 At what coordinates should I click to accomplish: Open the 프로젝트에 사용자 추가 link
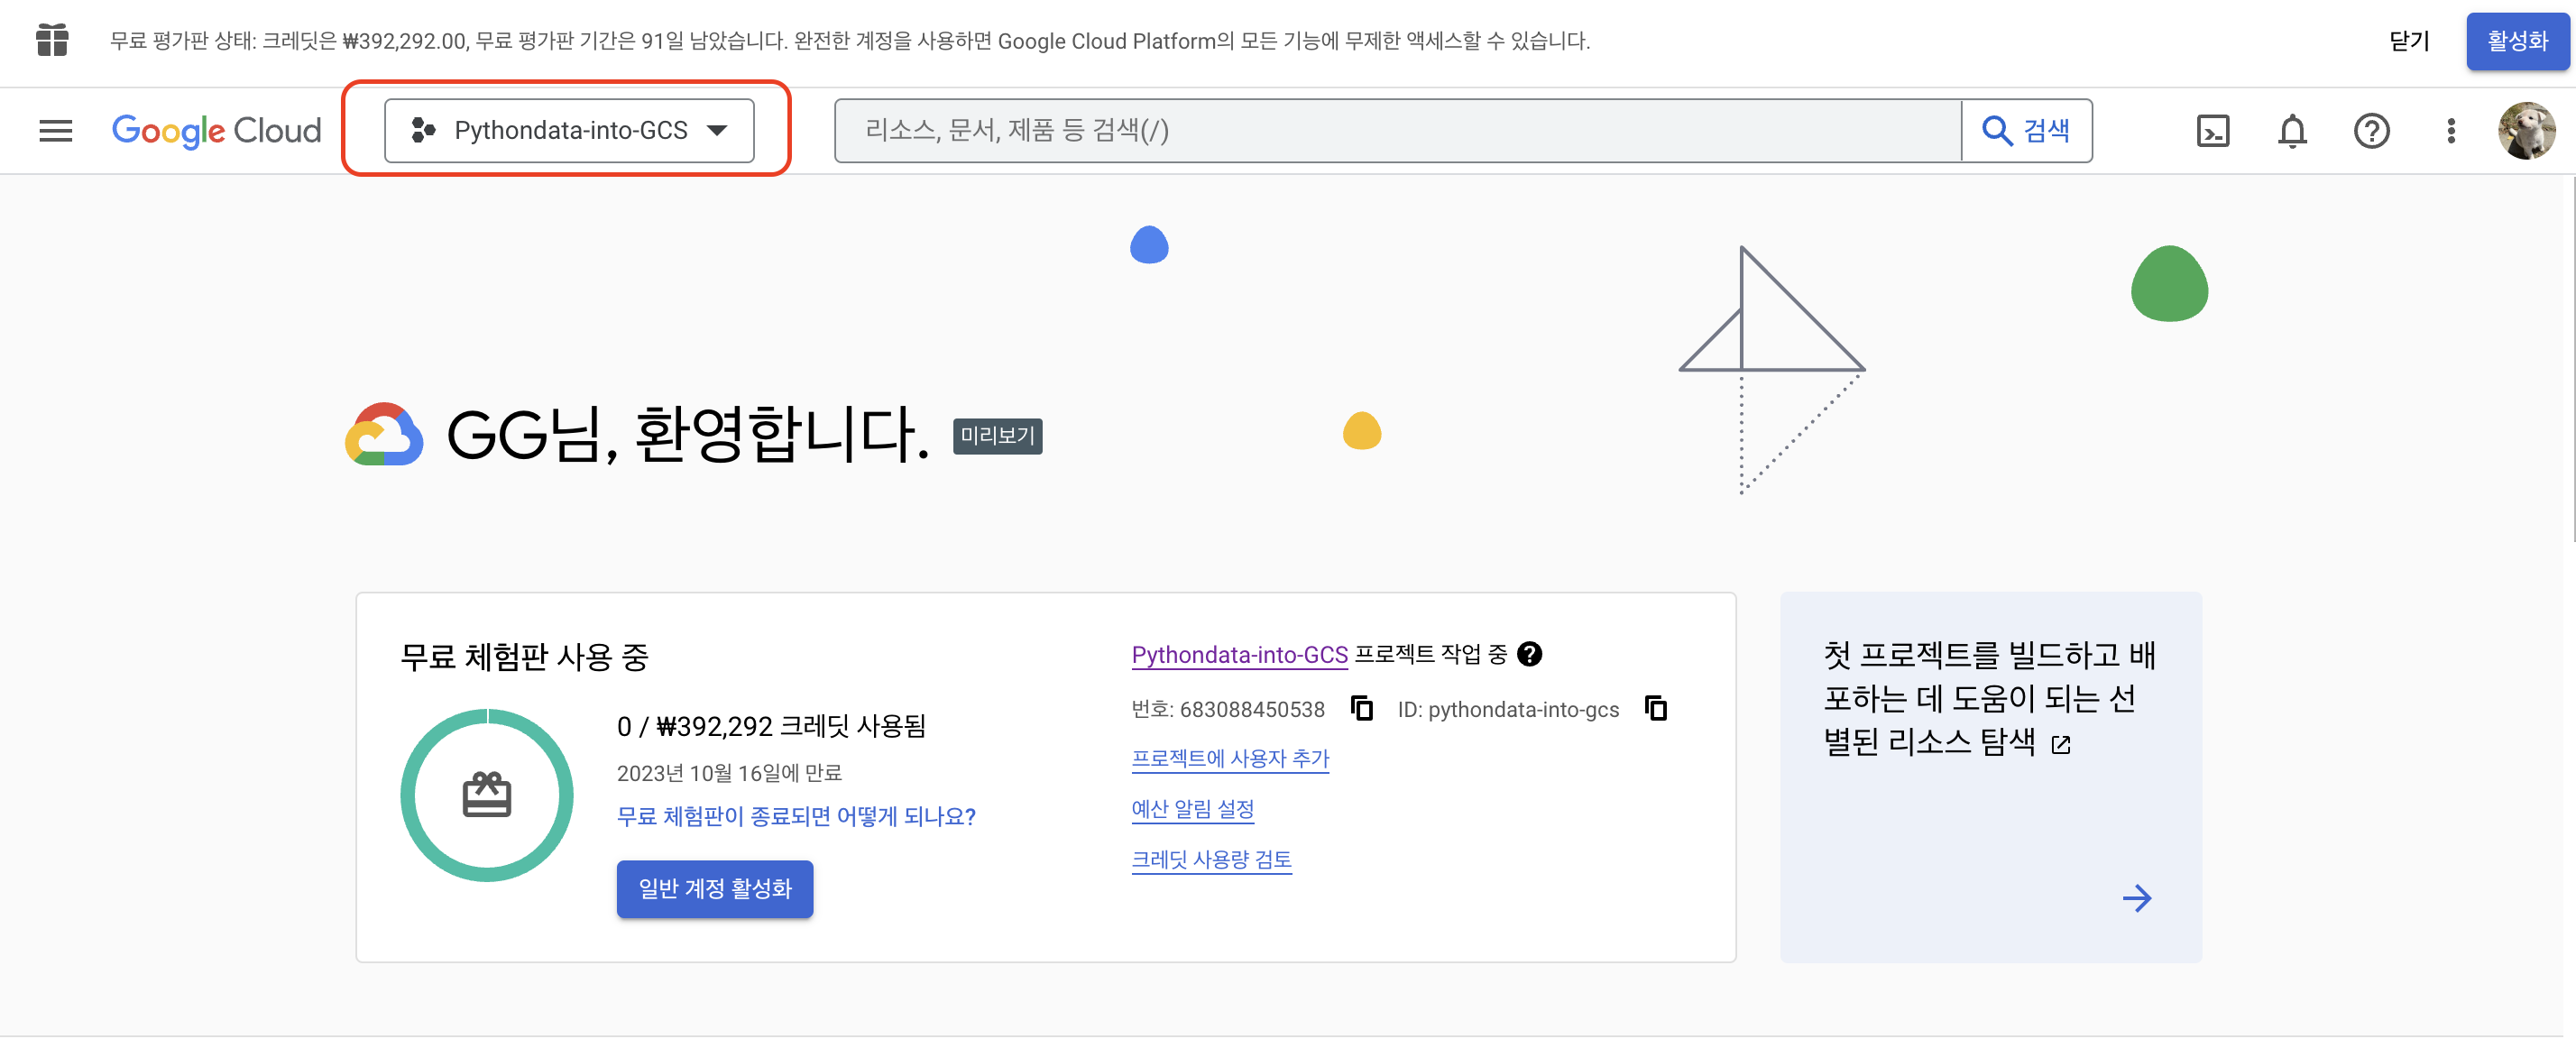1229,758
